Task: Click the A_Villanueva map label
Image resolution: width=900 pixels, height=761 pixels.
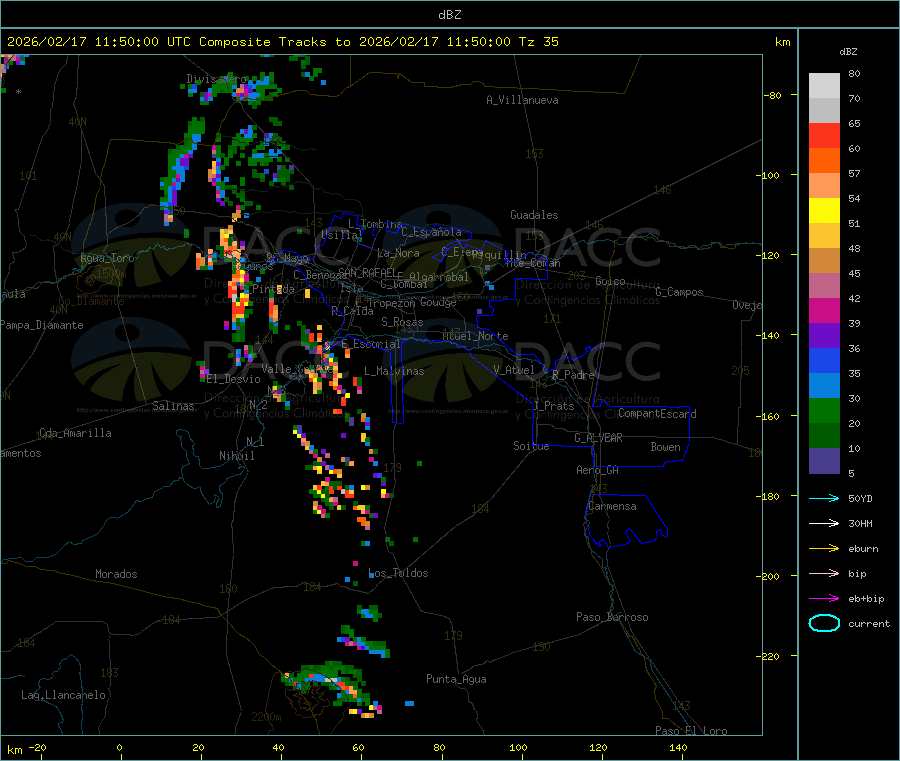Action: coord(522,100)
